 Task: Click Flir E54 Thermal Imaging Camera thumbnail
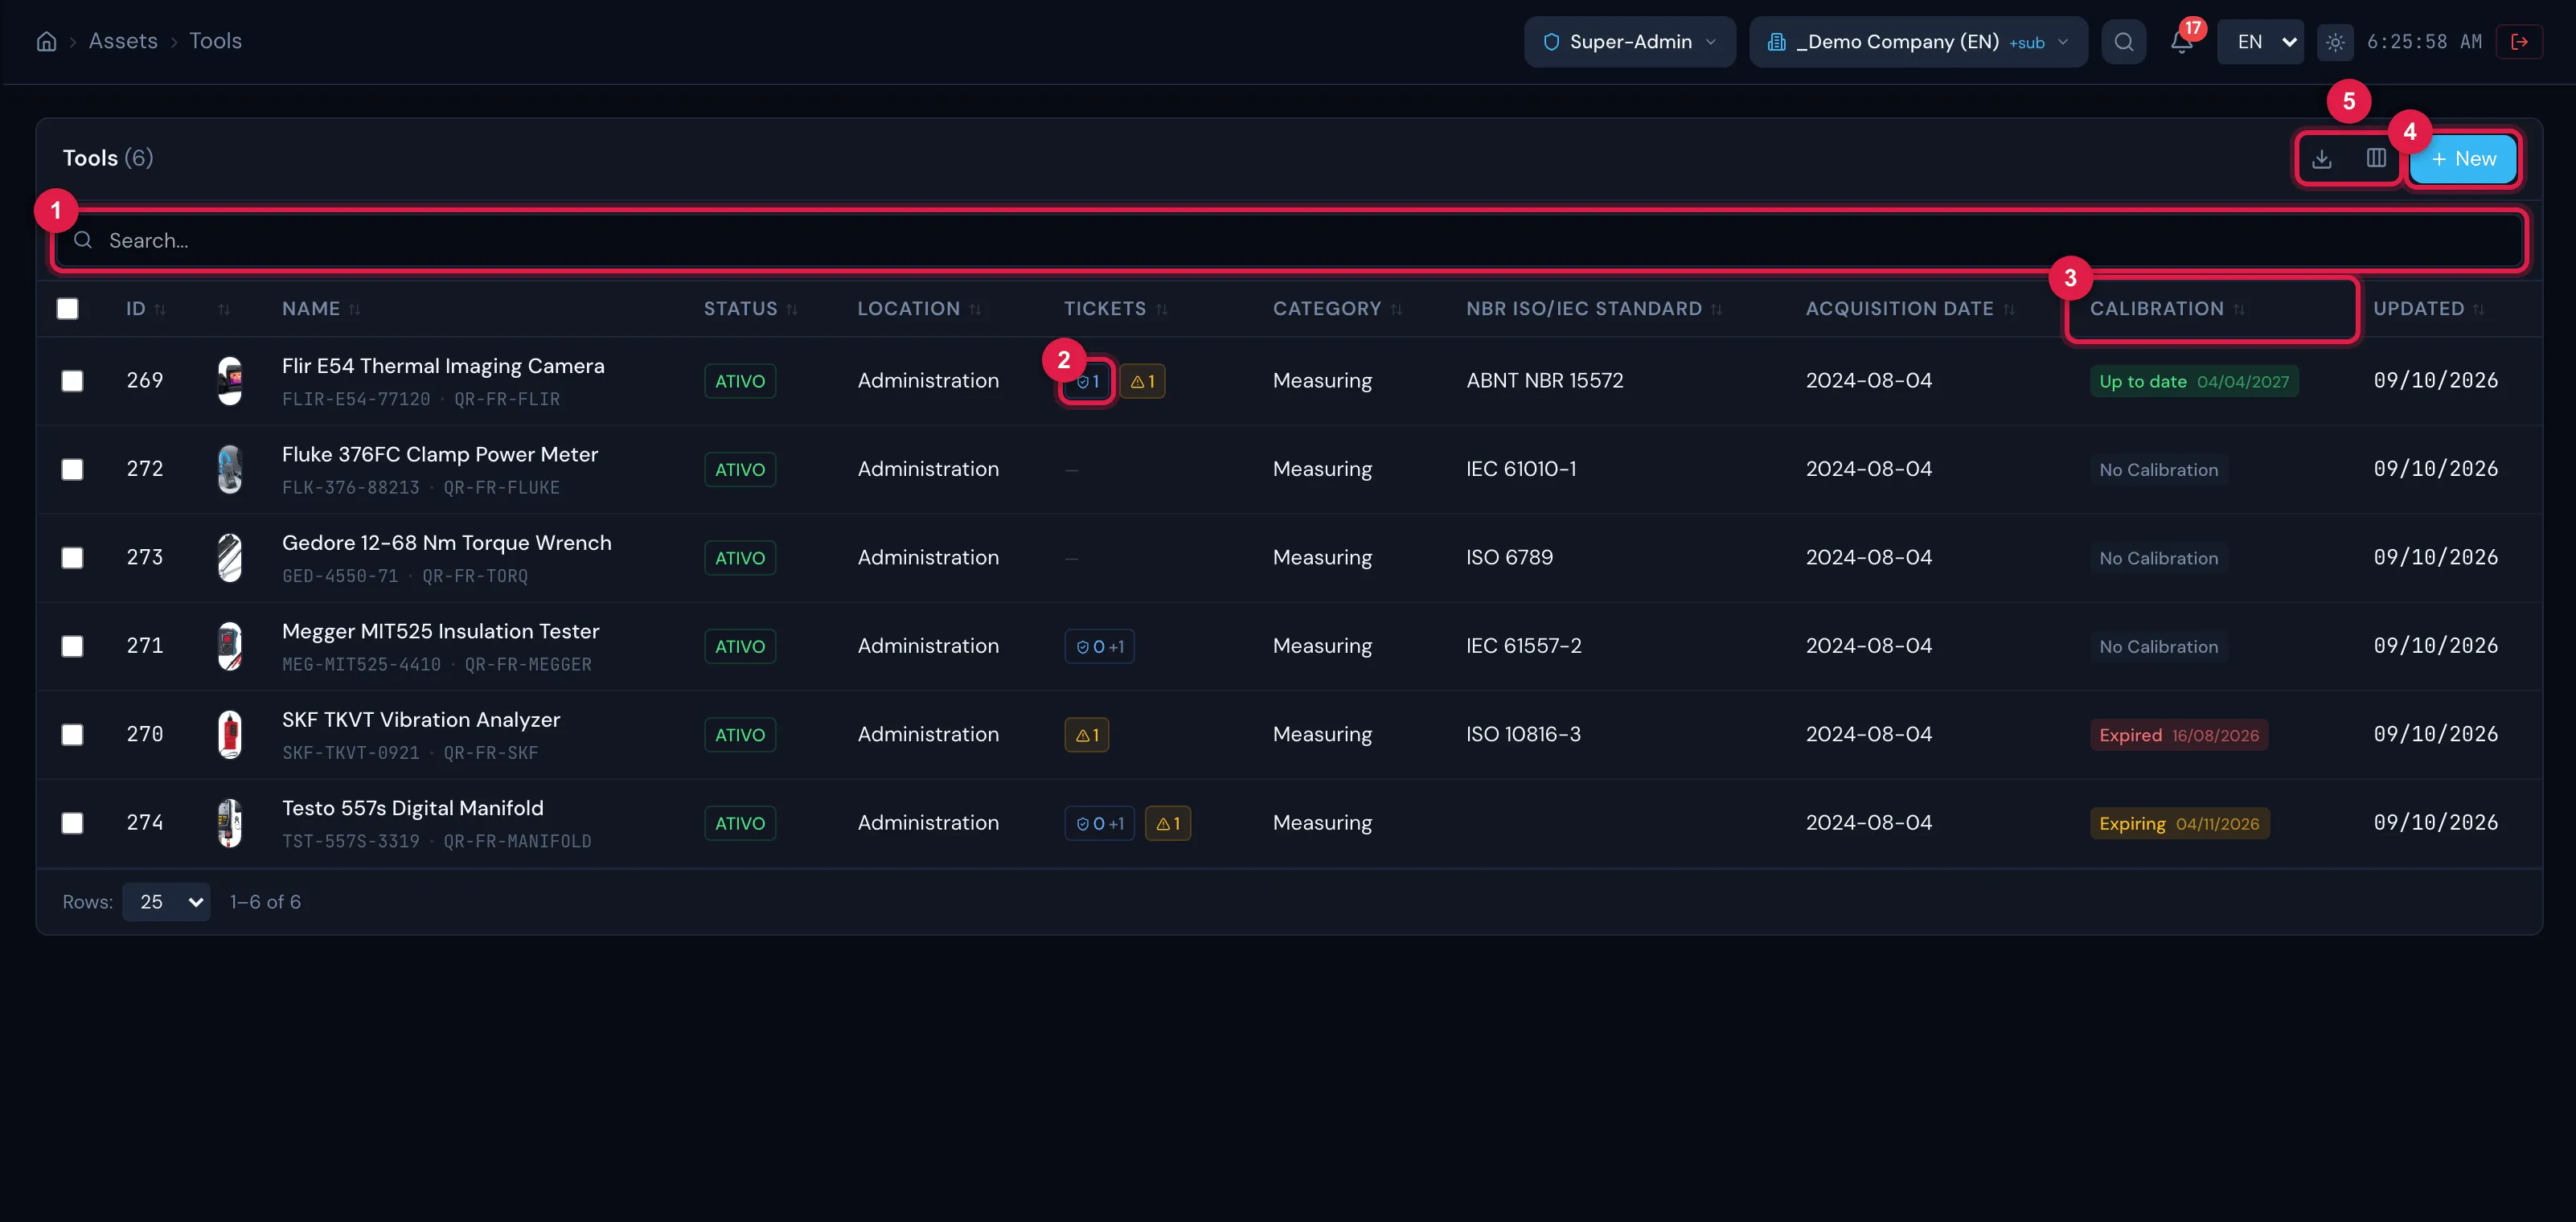230,381
